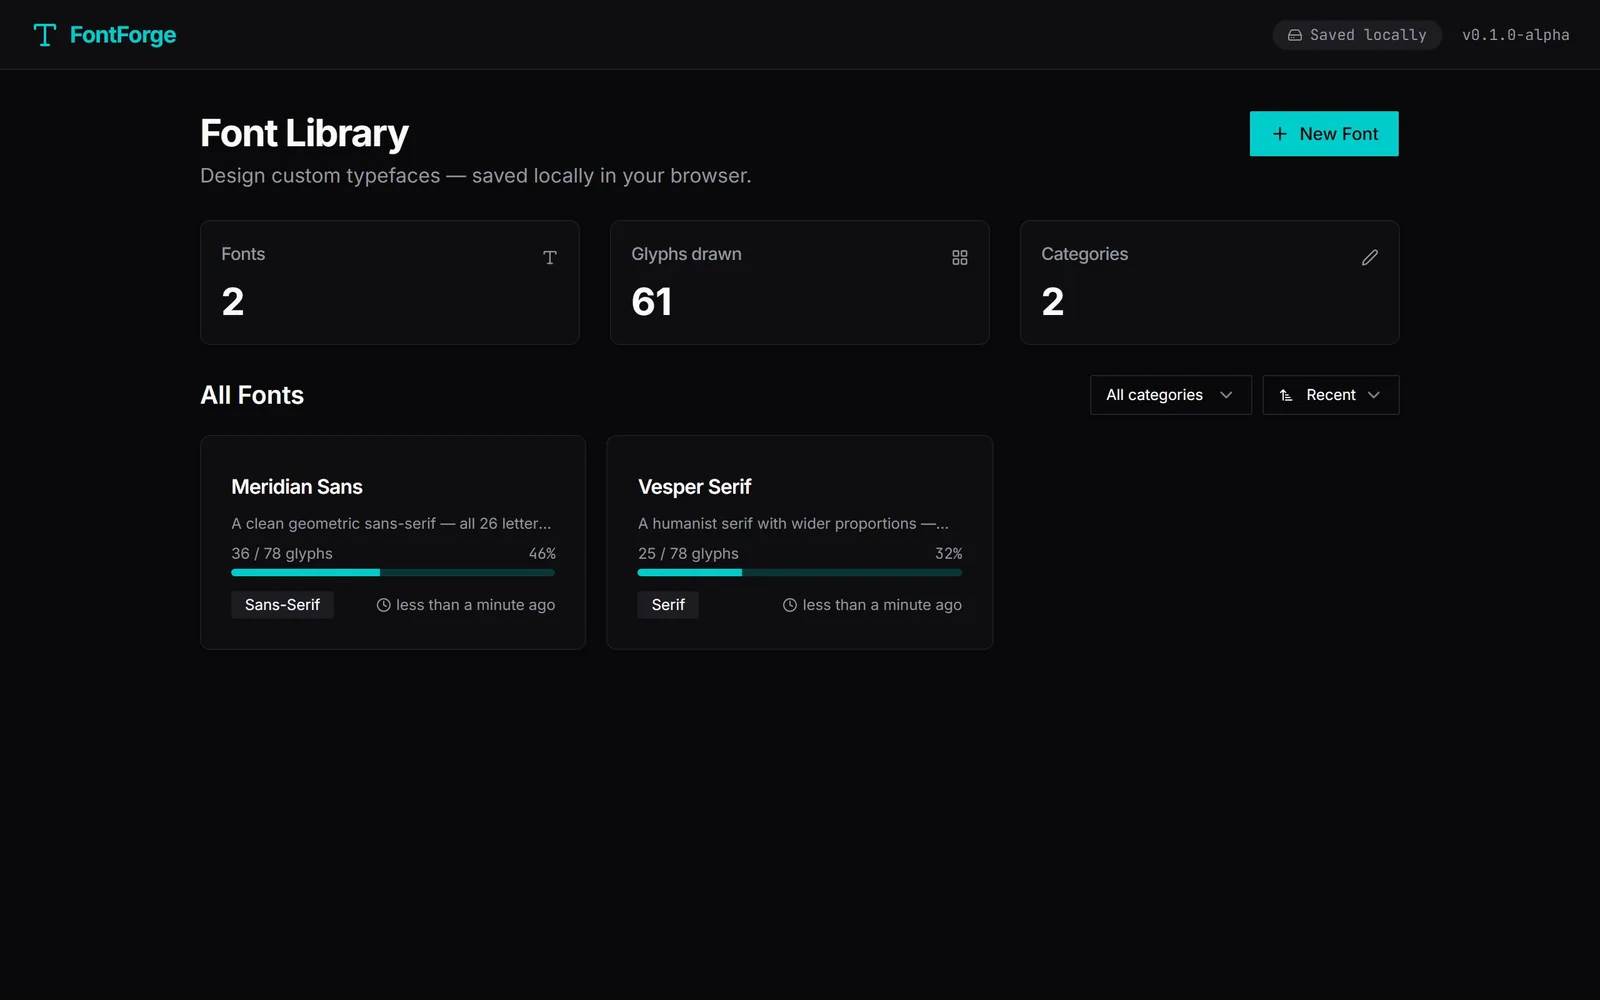
Task: Click 25 / 78 glyphs text
Action: point(688,554)
